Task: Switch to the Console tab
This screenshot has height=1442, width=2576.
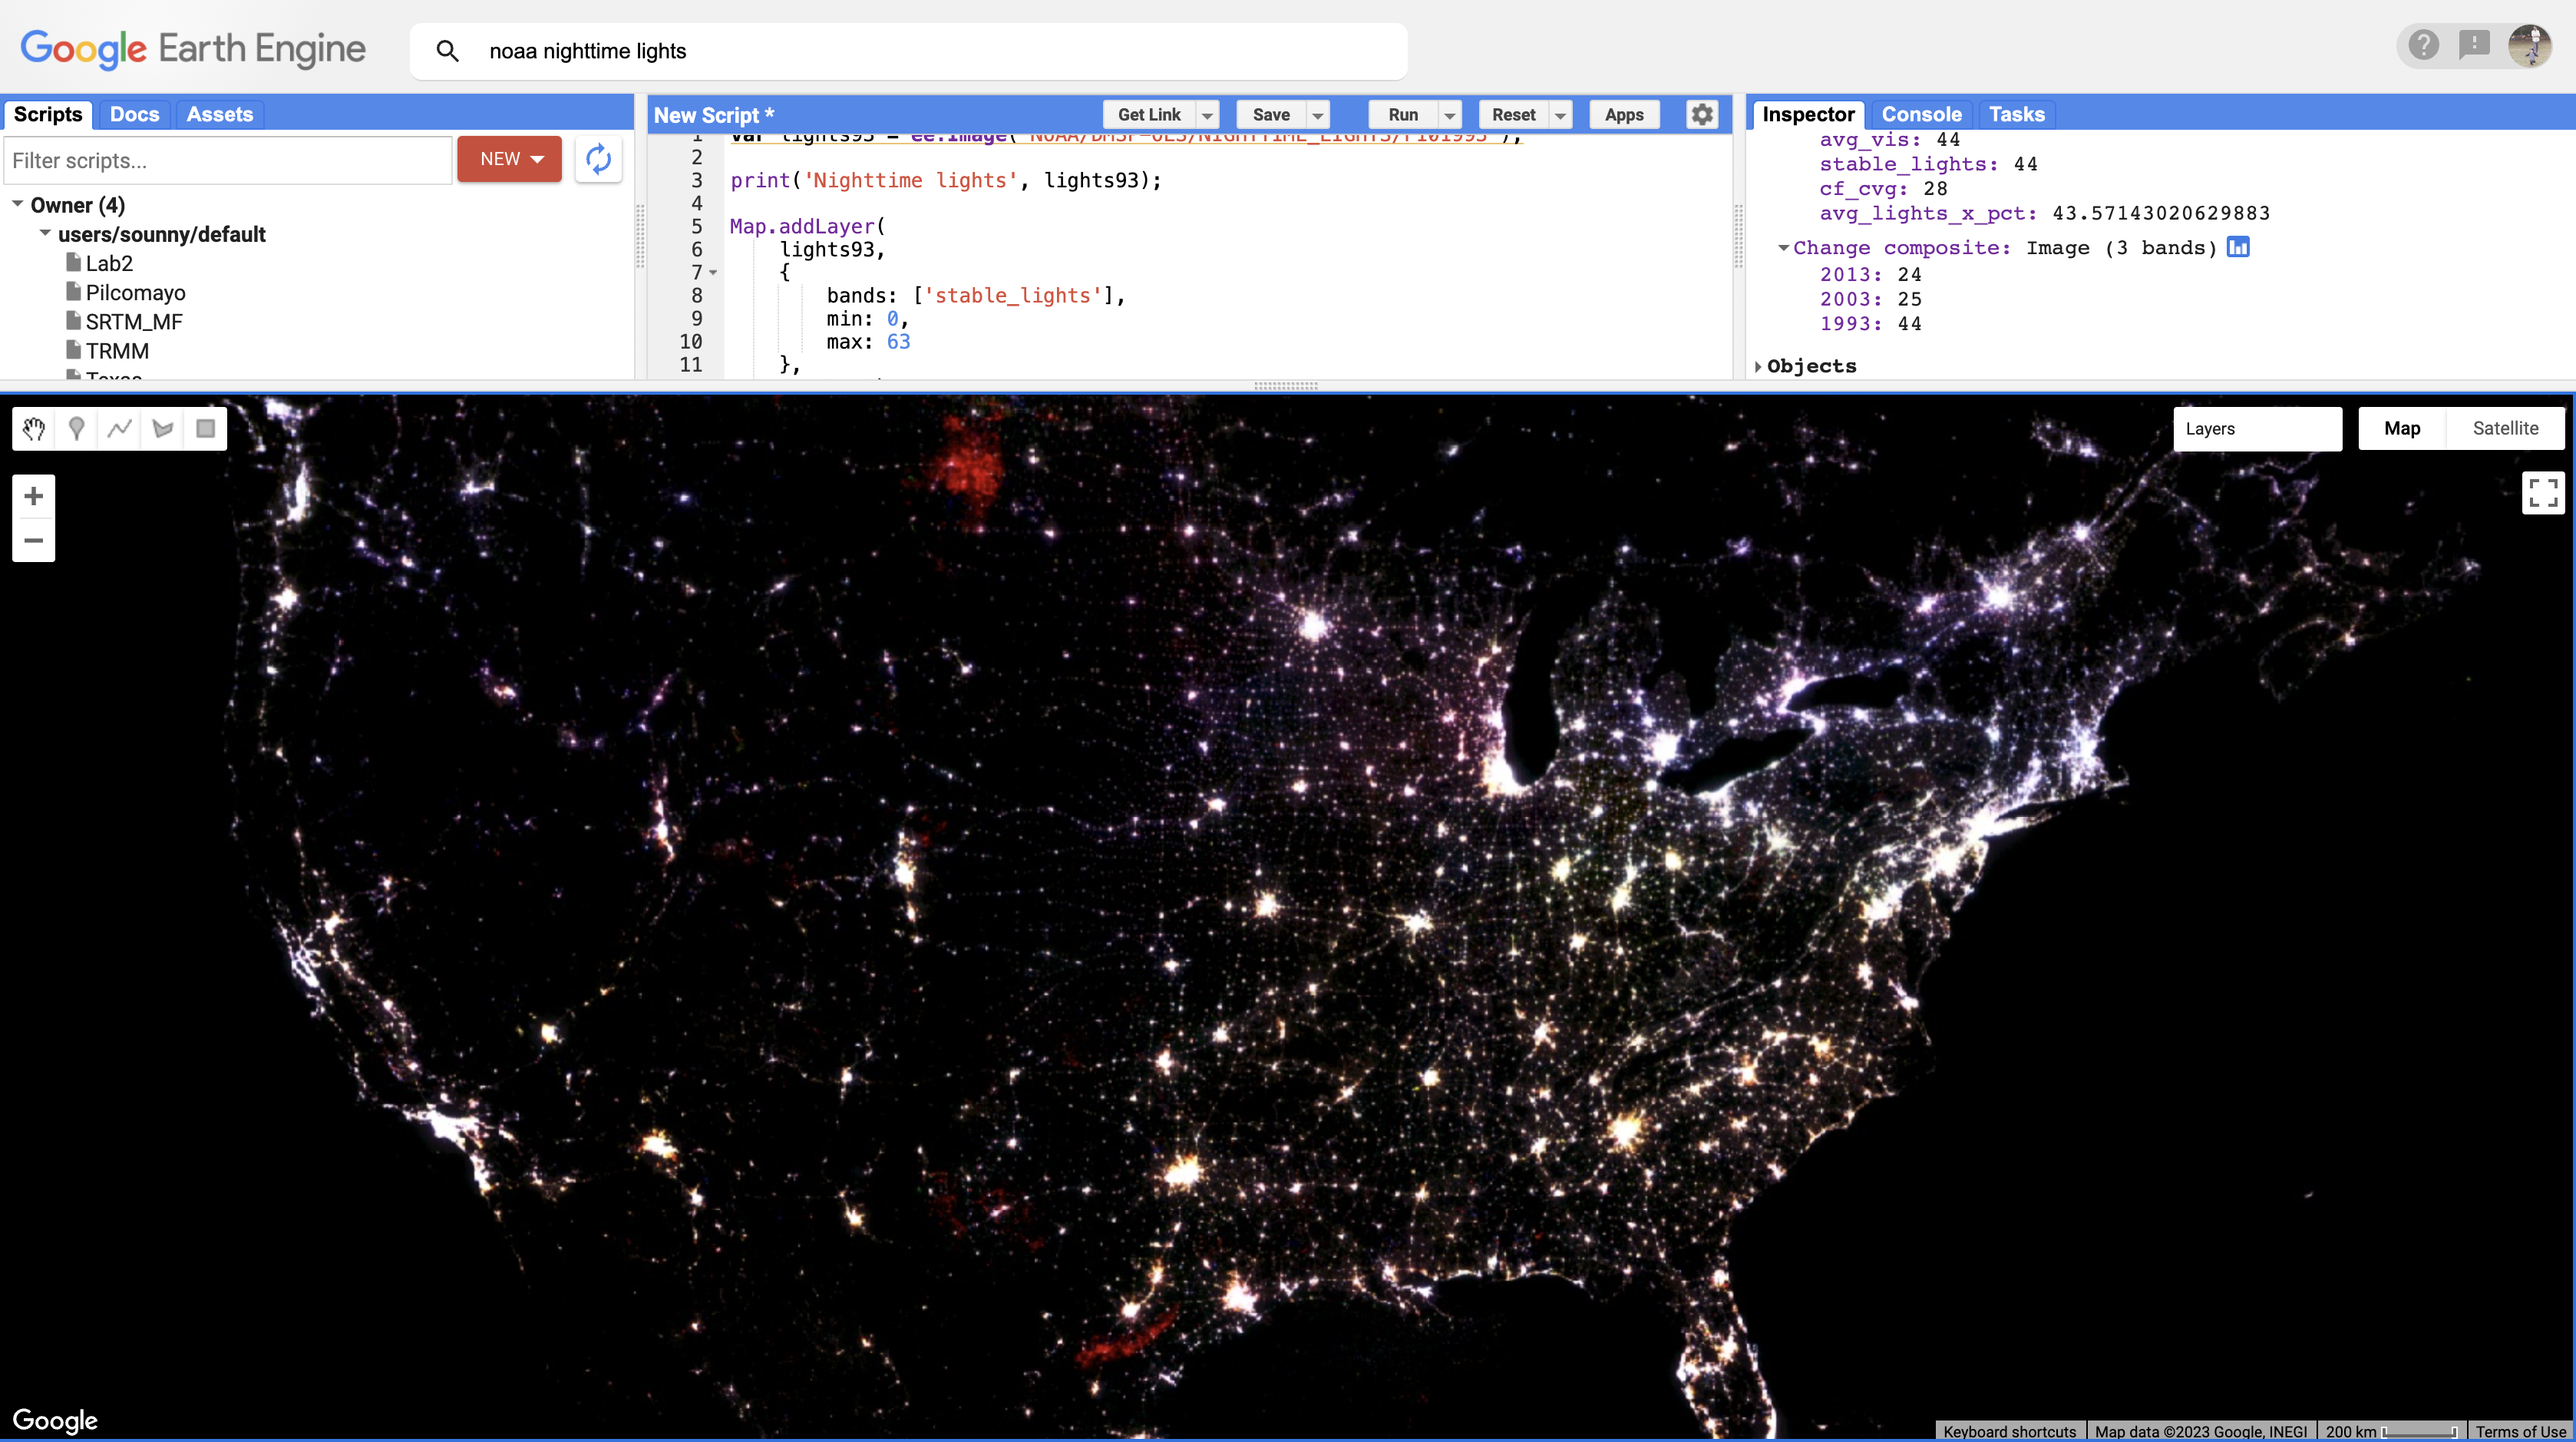Action: [1920, 114]
